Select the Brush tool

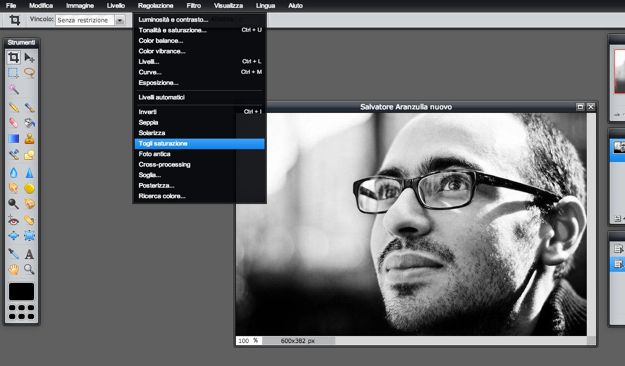click(29, 107)
